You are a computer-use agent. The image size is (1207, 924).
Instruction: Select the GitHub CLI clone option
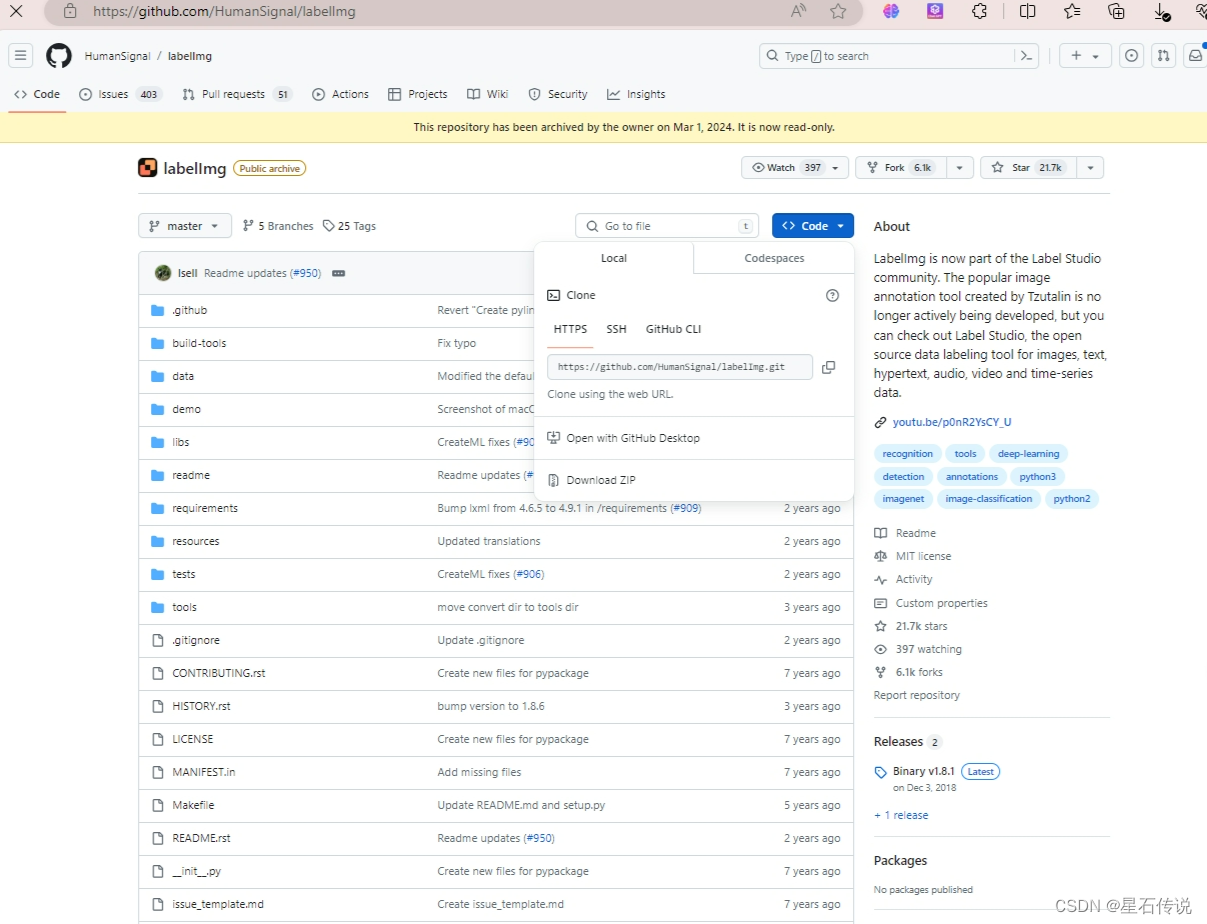coord(673,329)
